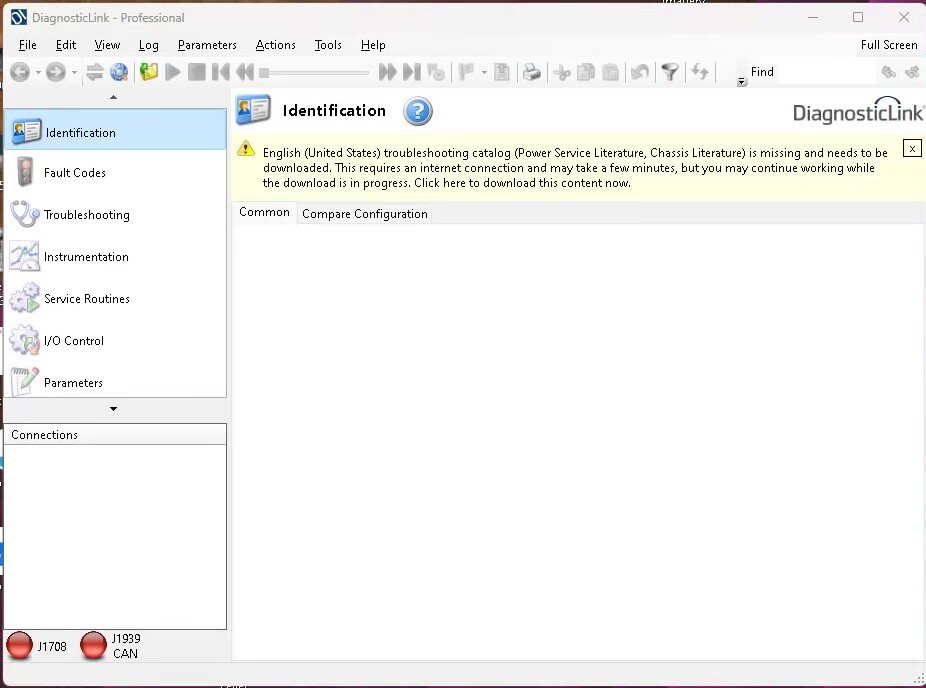Expand the toolbar options dropdown near Find
The height and width of the screenshot is (688, 926).
tap(741, 82)
